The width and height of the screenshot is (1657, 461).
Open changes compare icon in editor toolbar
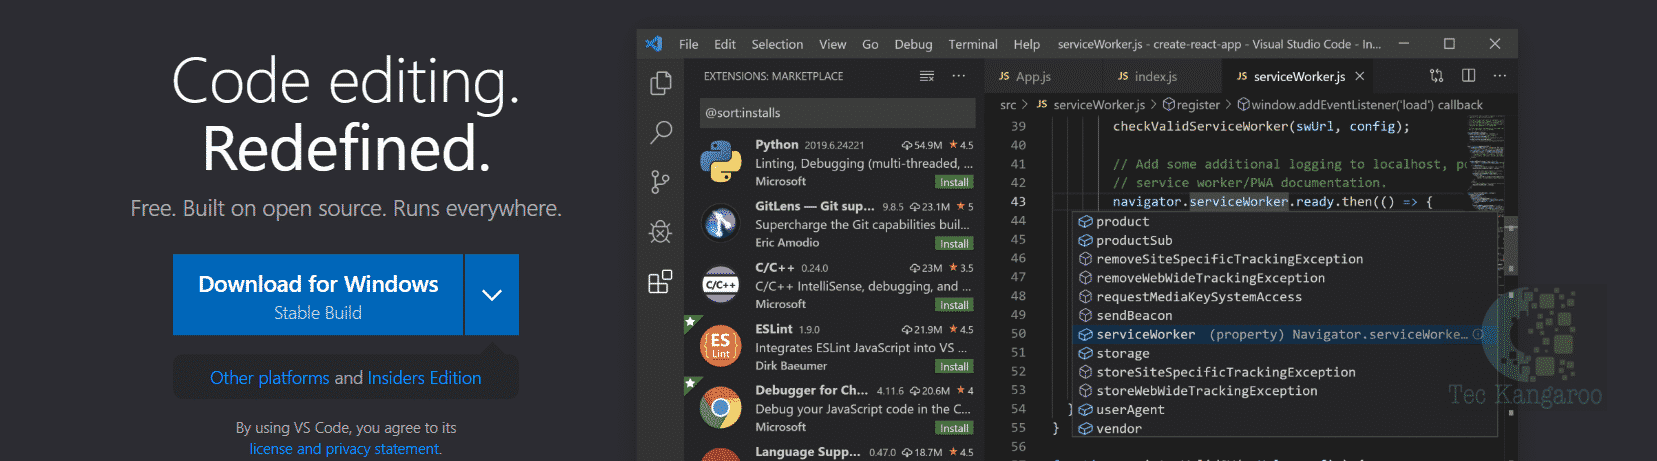1436,76
